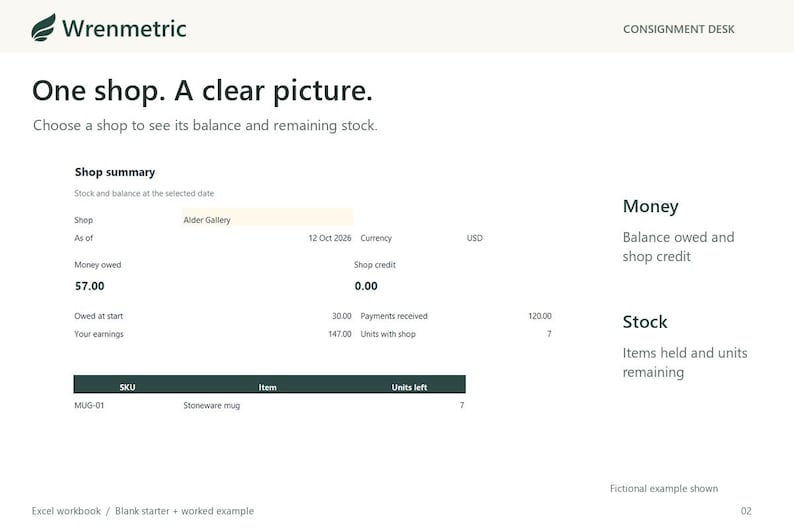Click the 'Excel workbook' footer text
The width and height of the screenshot is (794, 529).
pos(66,511)
